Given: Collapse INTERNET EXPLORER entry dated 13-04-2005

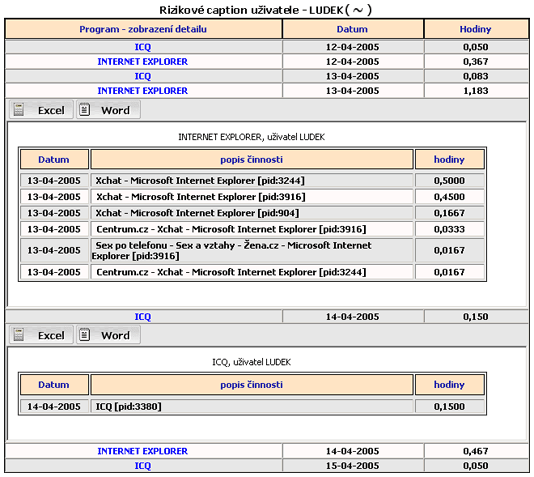Looking at the screenshot, I should pos(143,91).
